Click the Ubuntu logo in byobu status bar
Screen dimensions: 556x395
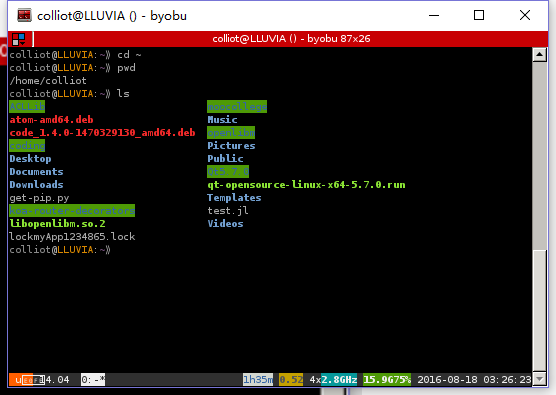pos(21,380)
